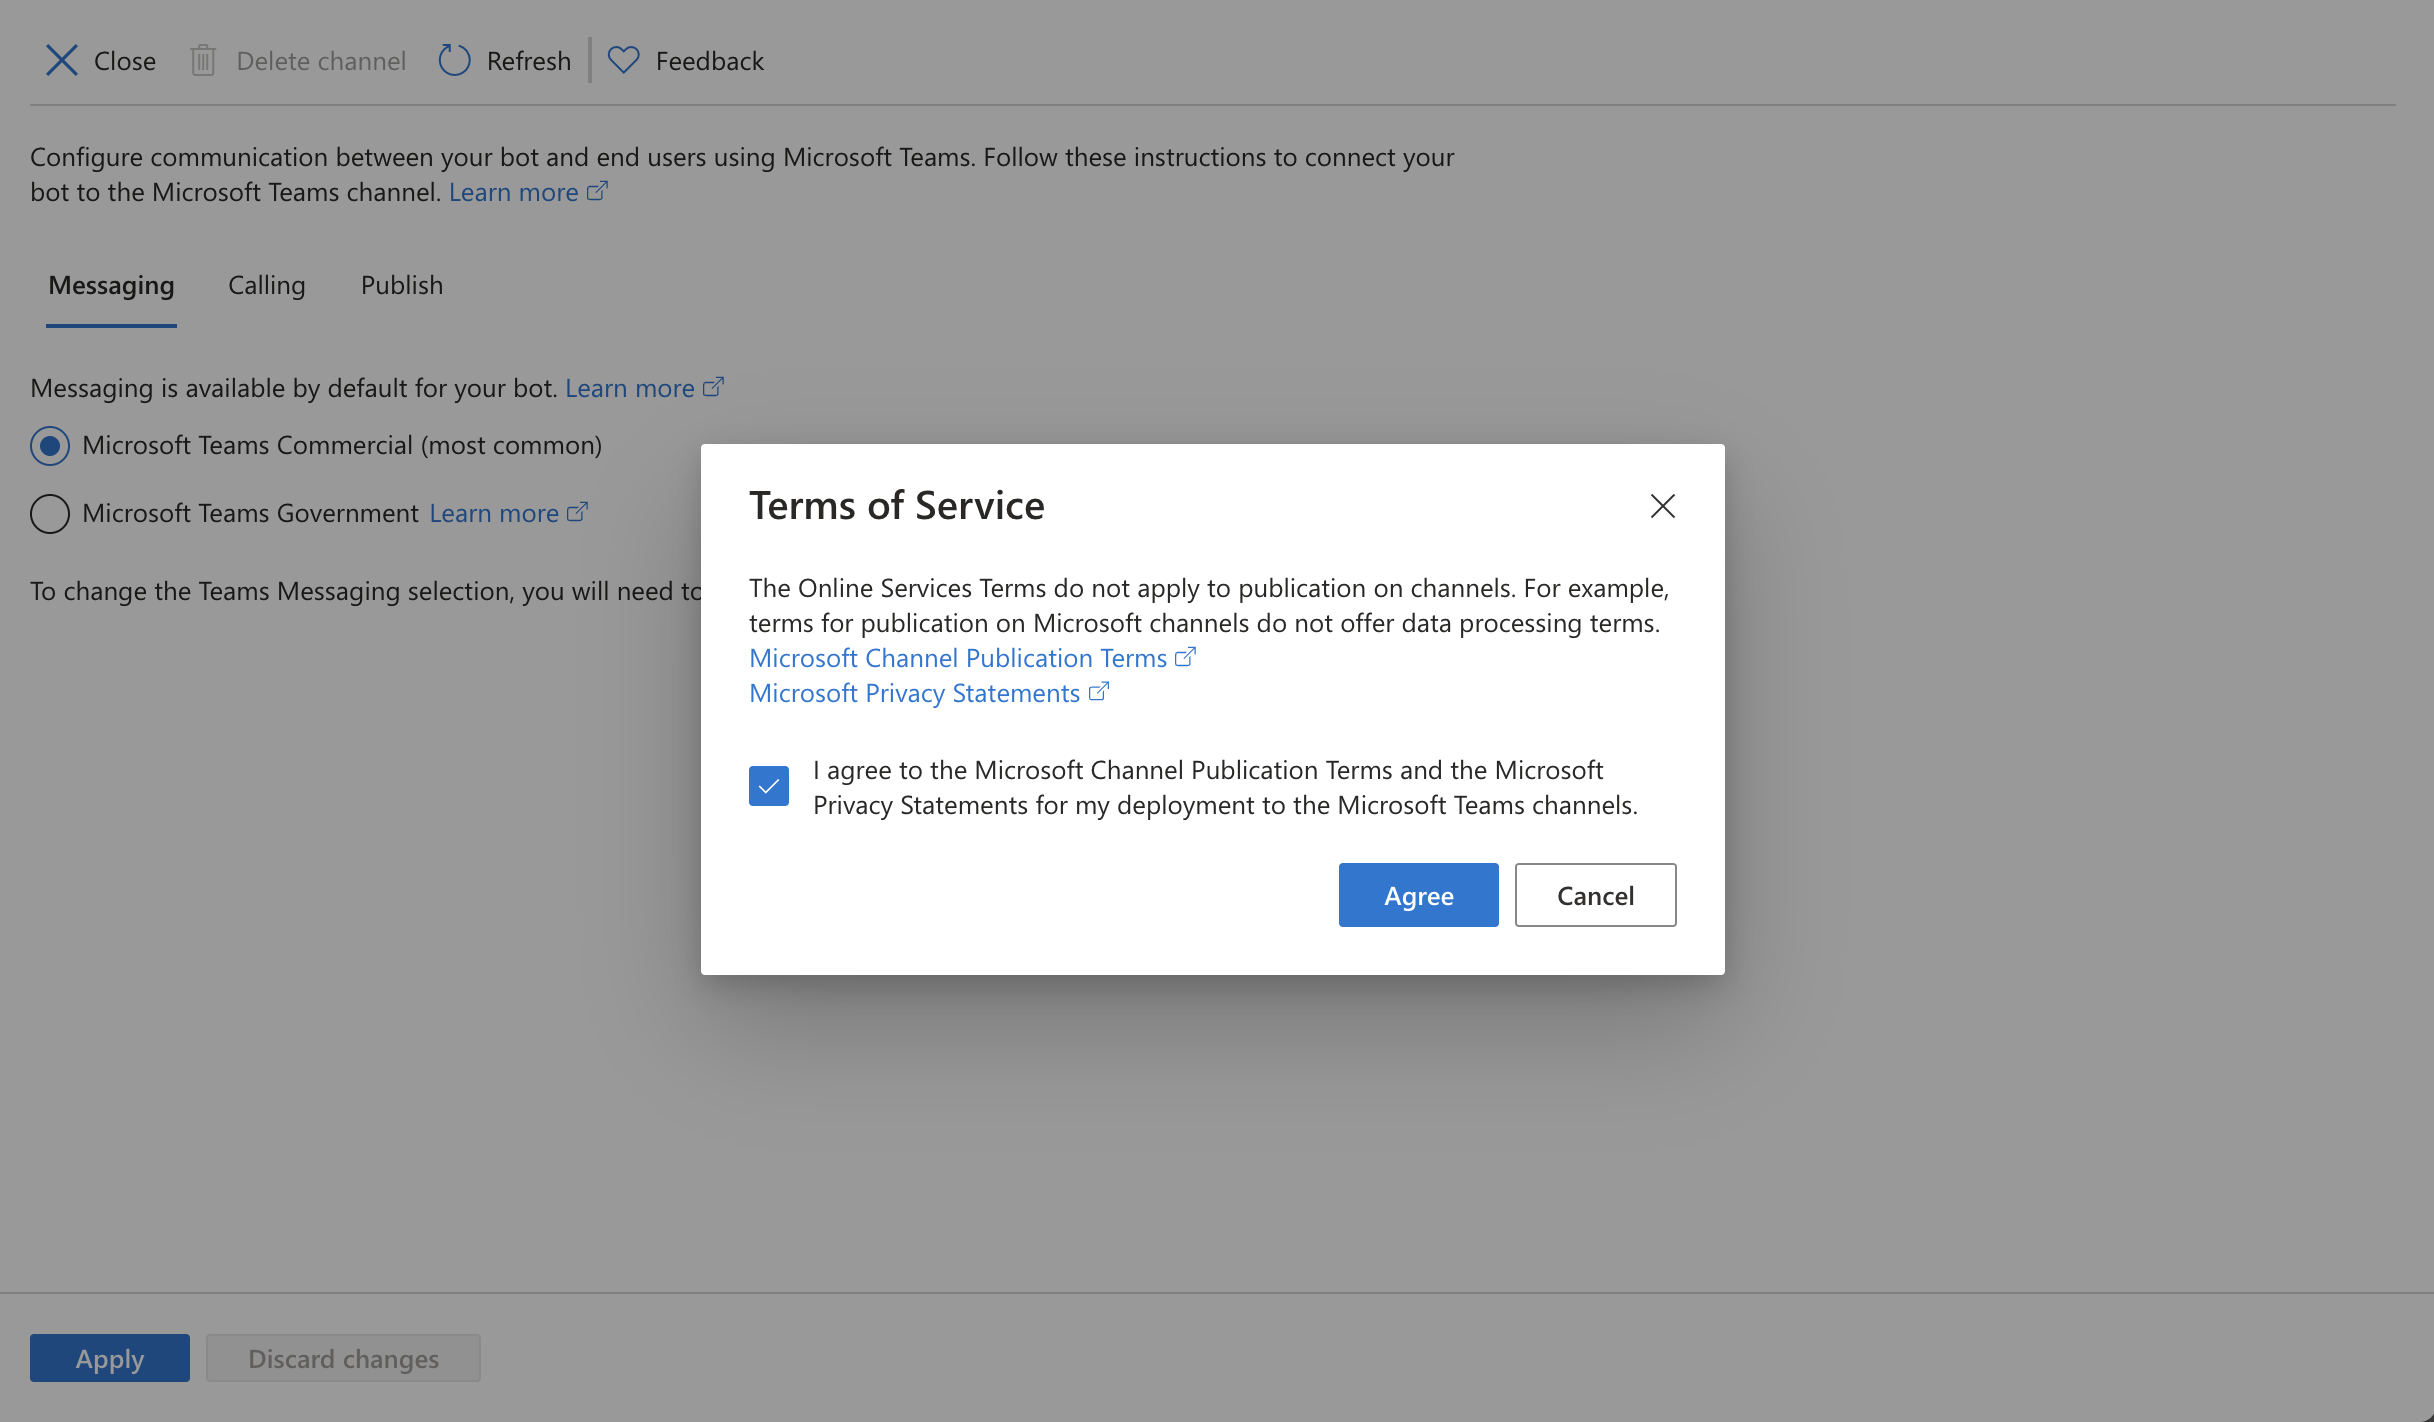Click the external-link icon beside Microsoft Privacy Statements
This screenshot has width=2434, height=1422.
1100,690
